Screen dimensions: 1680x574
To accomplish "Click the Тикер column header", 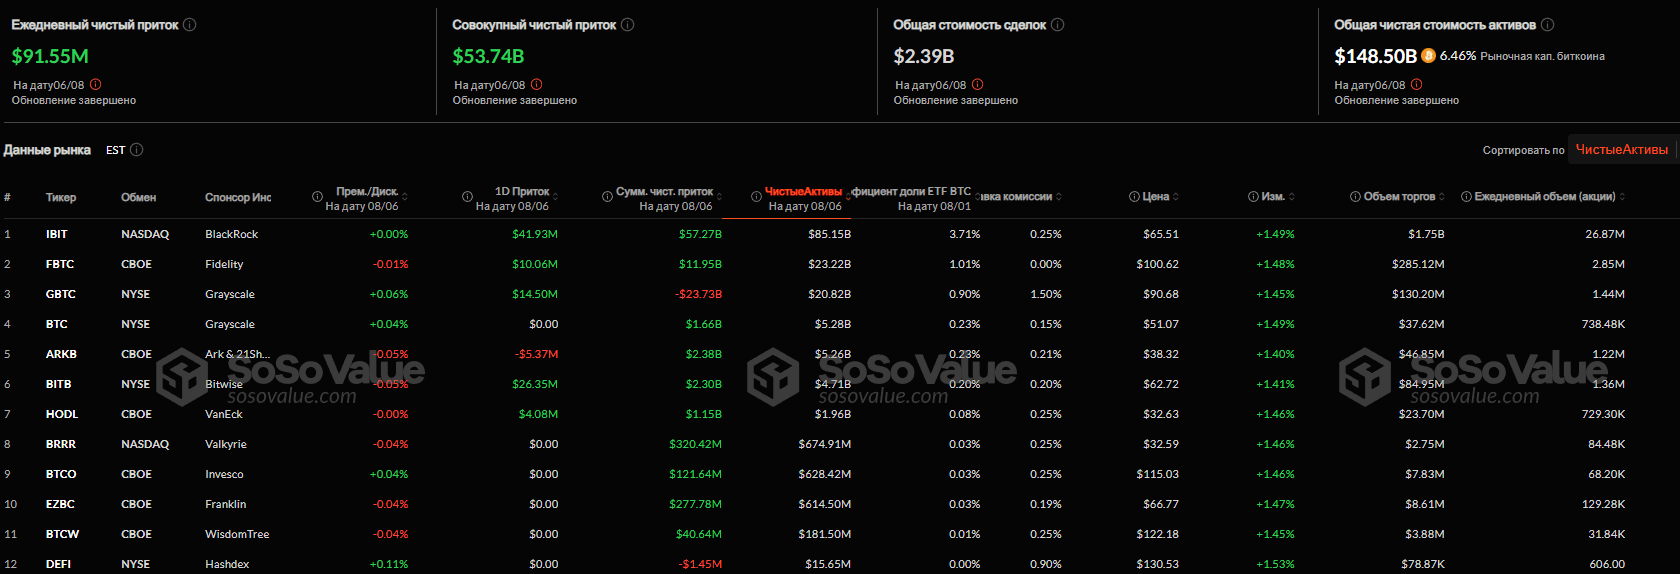I will point(61,197).
